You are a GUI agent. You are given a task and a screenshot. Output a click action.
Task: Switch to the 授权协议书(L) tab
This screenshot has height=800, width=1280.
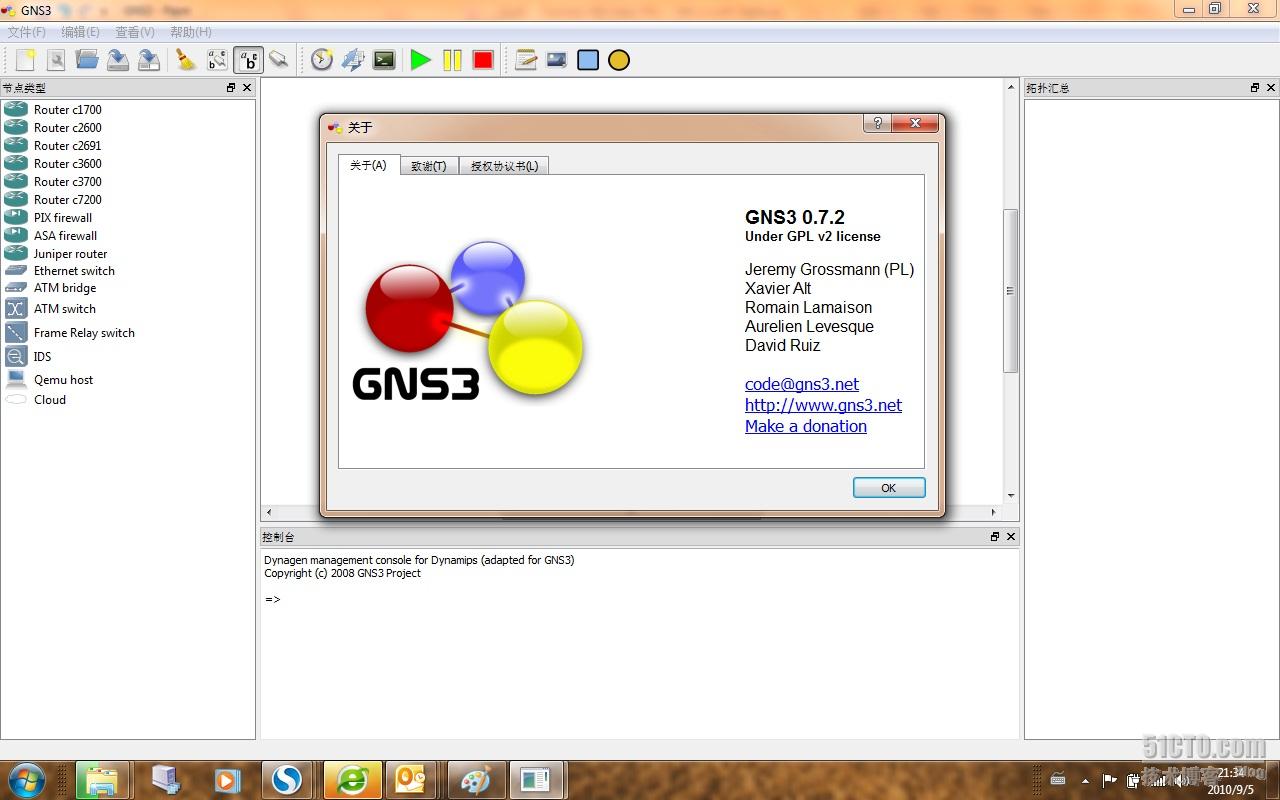504,166
